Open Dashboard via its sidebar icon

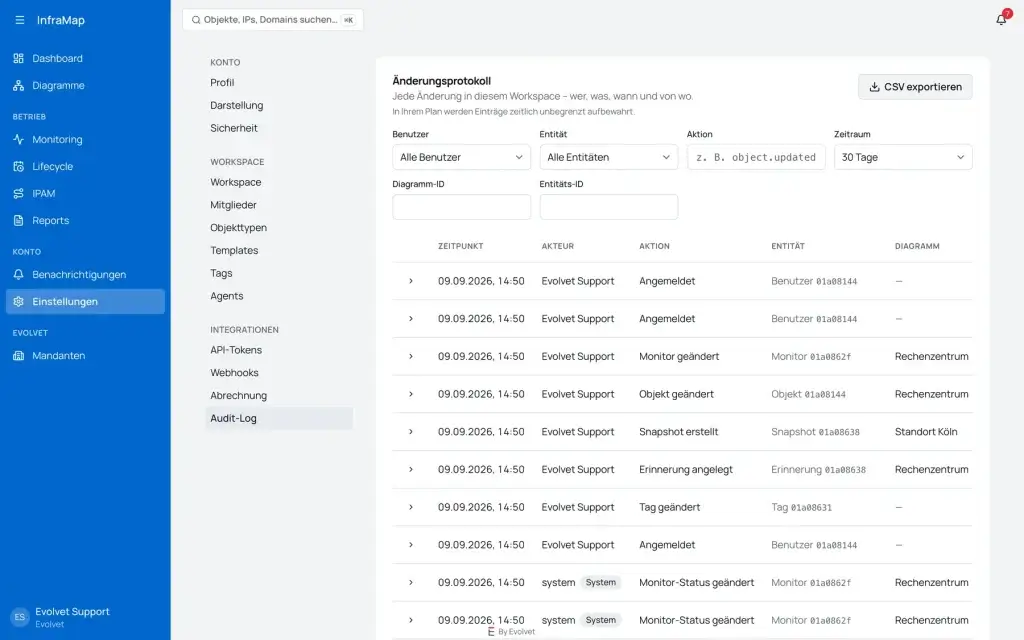point(18,58)
